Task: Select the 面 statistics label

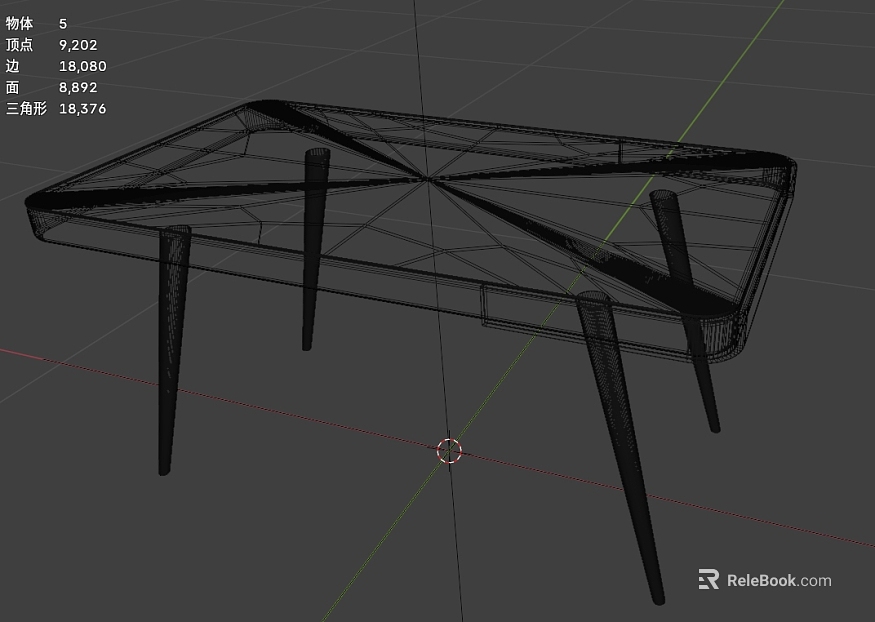Action: click(x=12, y=87)
